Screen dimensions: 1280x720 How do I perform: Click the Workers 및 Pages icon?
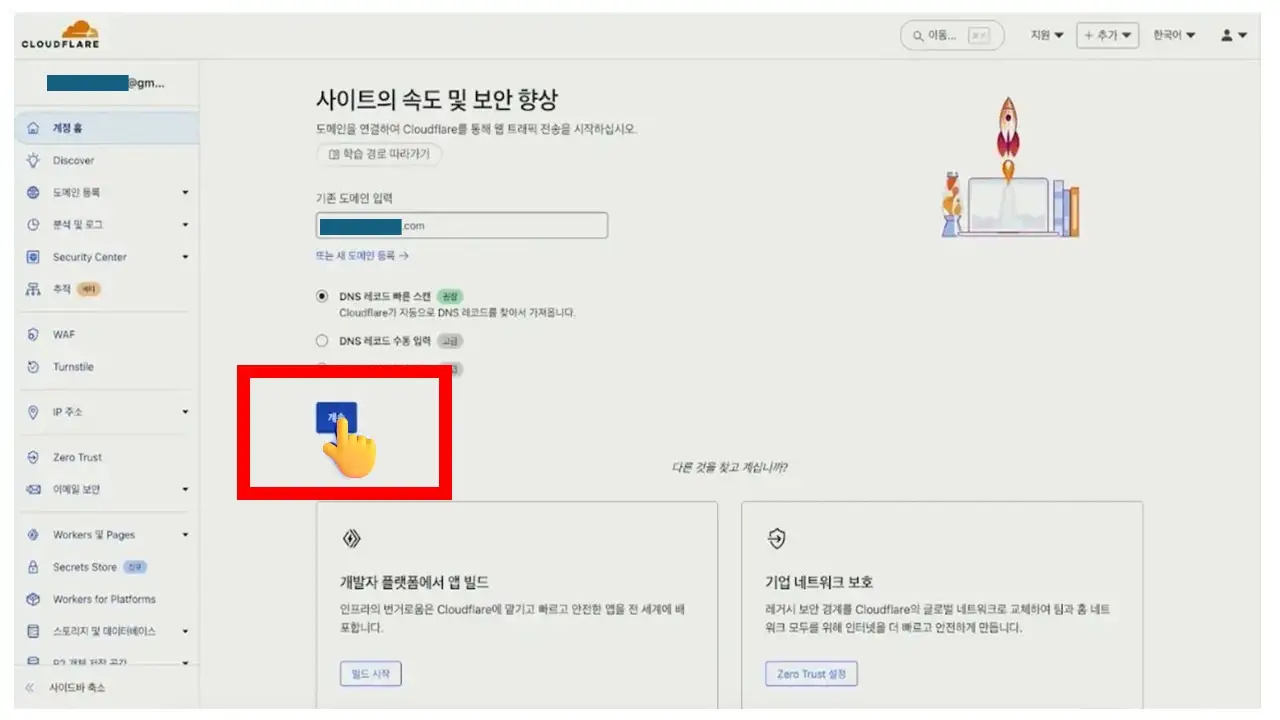tap(33, 535)
